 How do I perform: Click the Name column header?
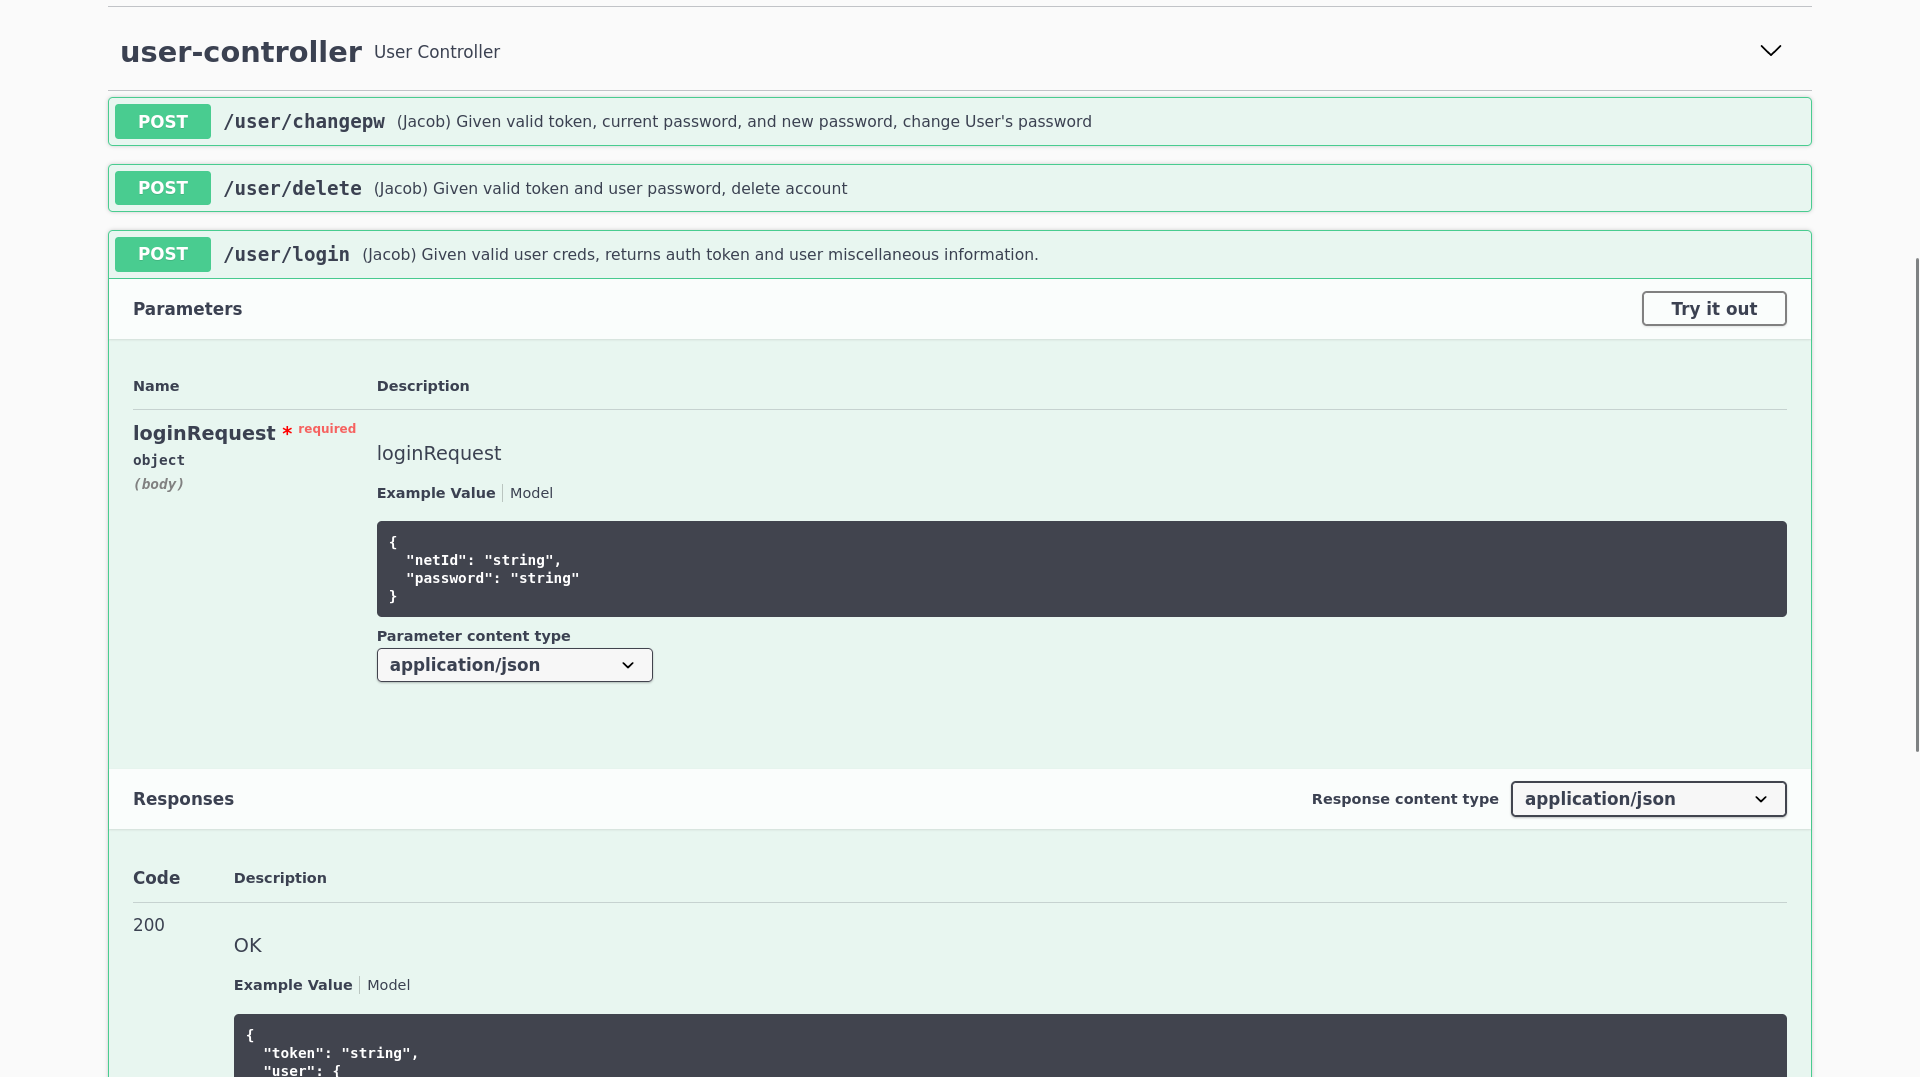156,386
